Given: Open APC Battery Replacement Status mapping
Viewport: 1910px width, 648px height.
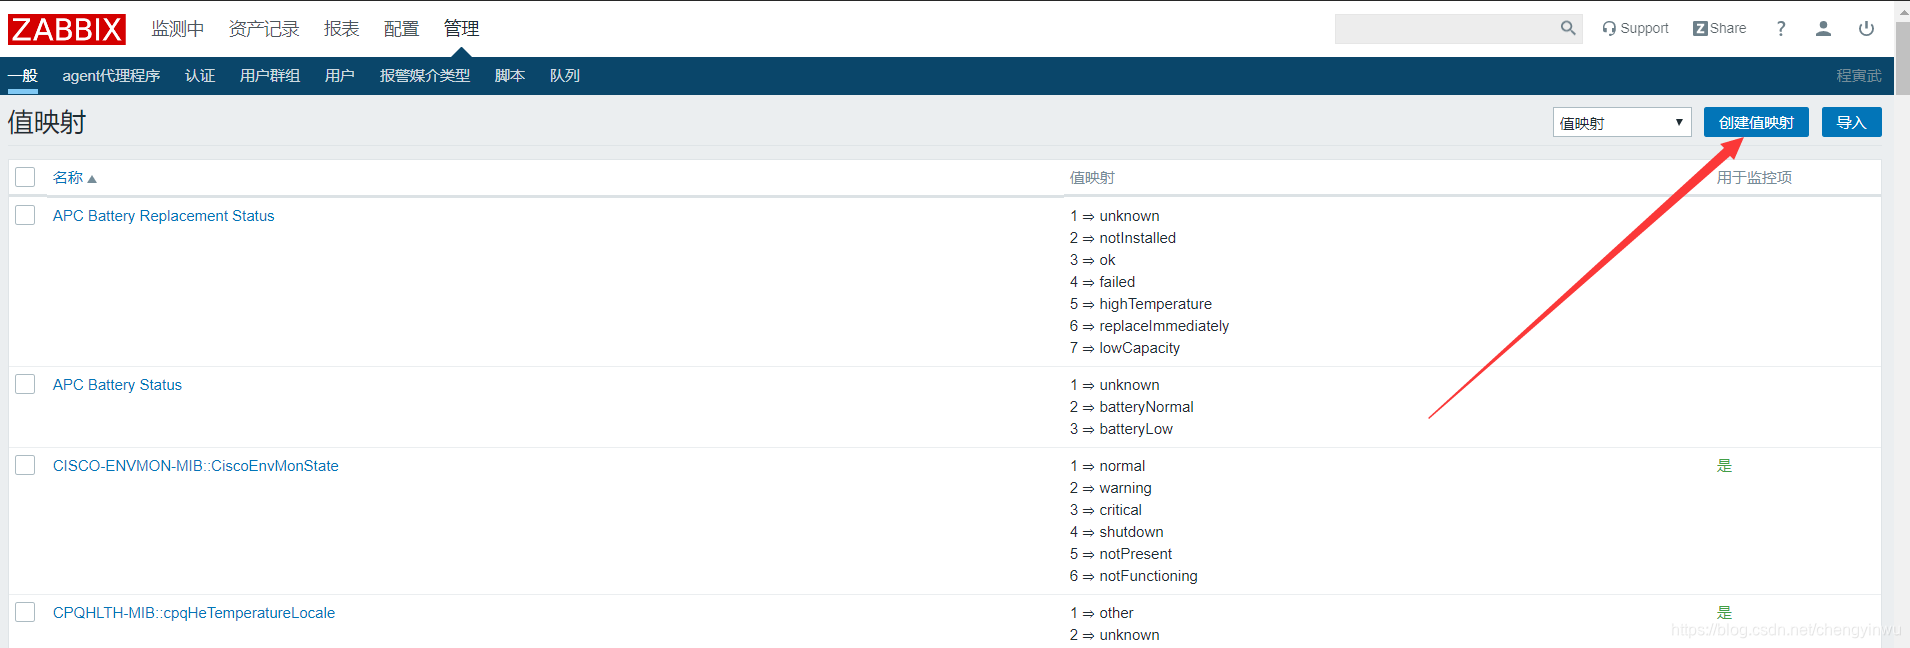Looking at the screenshot, I should click(x=163, y=216).
